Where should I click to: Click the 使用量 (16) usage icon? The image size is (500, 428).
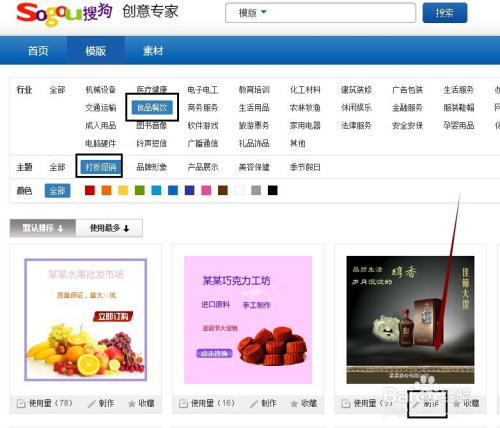[x=183, y=404]
